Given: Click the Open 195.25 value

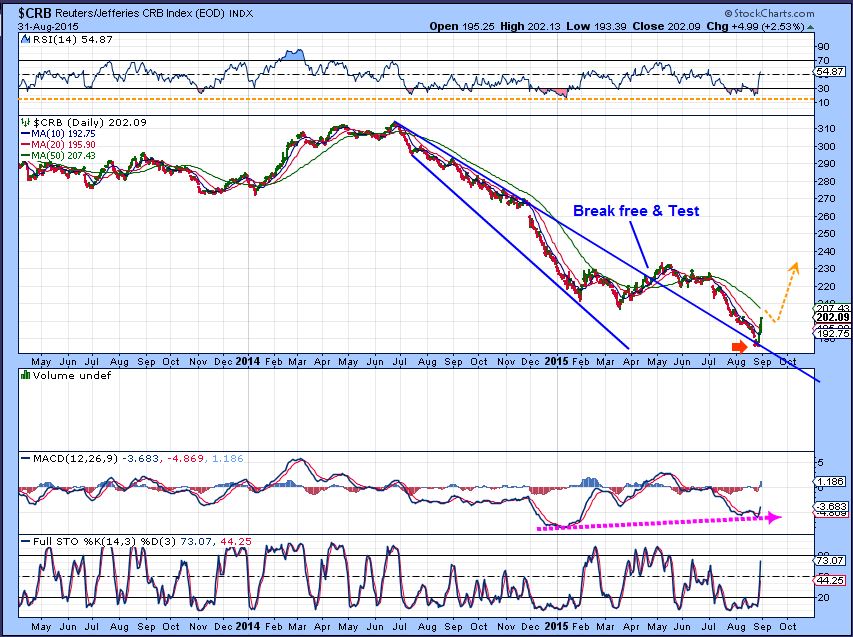Looking at the screenshot, I should click(462, 27).
